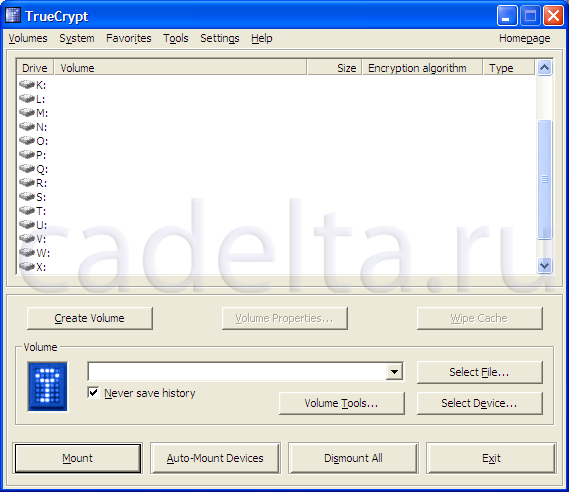Click the Select File... button
Viewport: 569px width, 492px height.
[479, 372]
